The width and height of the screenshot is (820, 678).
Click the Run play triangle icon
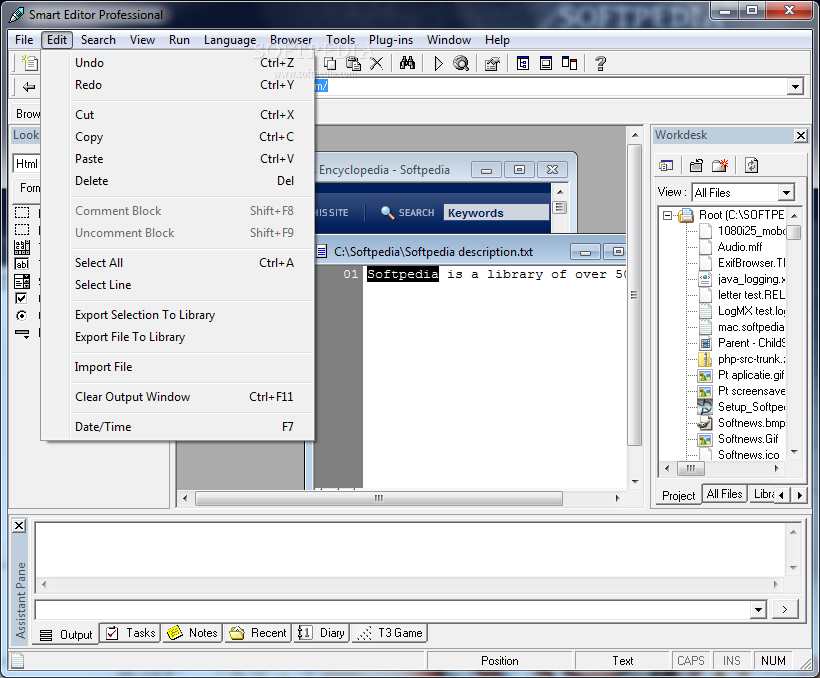(438, 63)
